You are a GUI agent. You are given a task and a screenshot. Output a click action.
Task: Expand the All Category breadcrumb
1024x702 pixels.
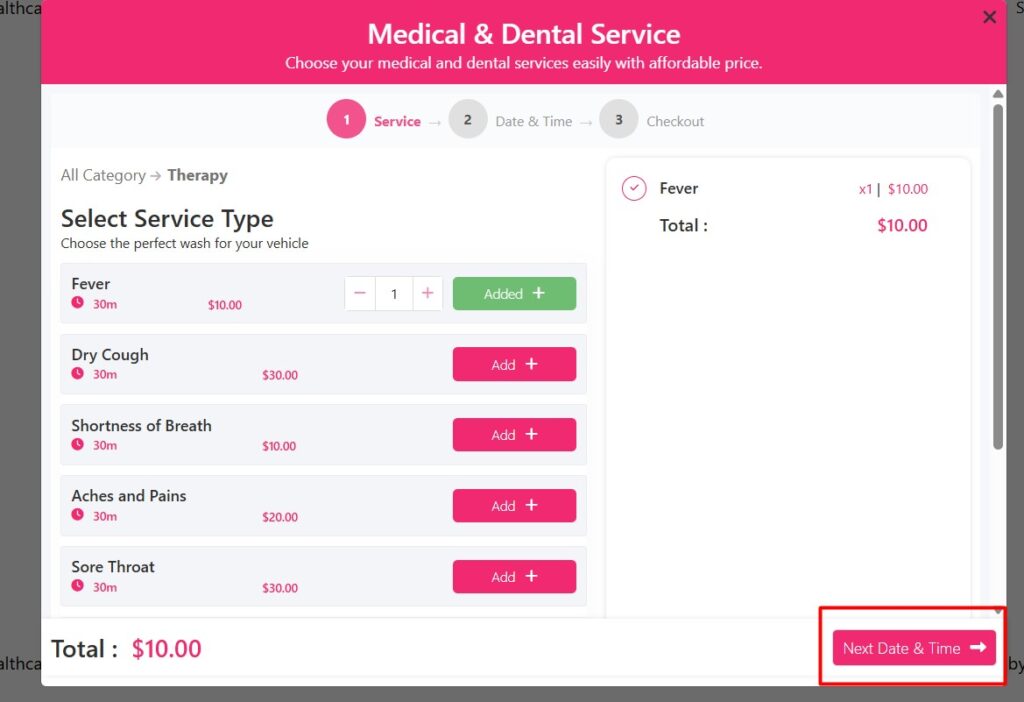coord(103,175)
